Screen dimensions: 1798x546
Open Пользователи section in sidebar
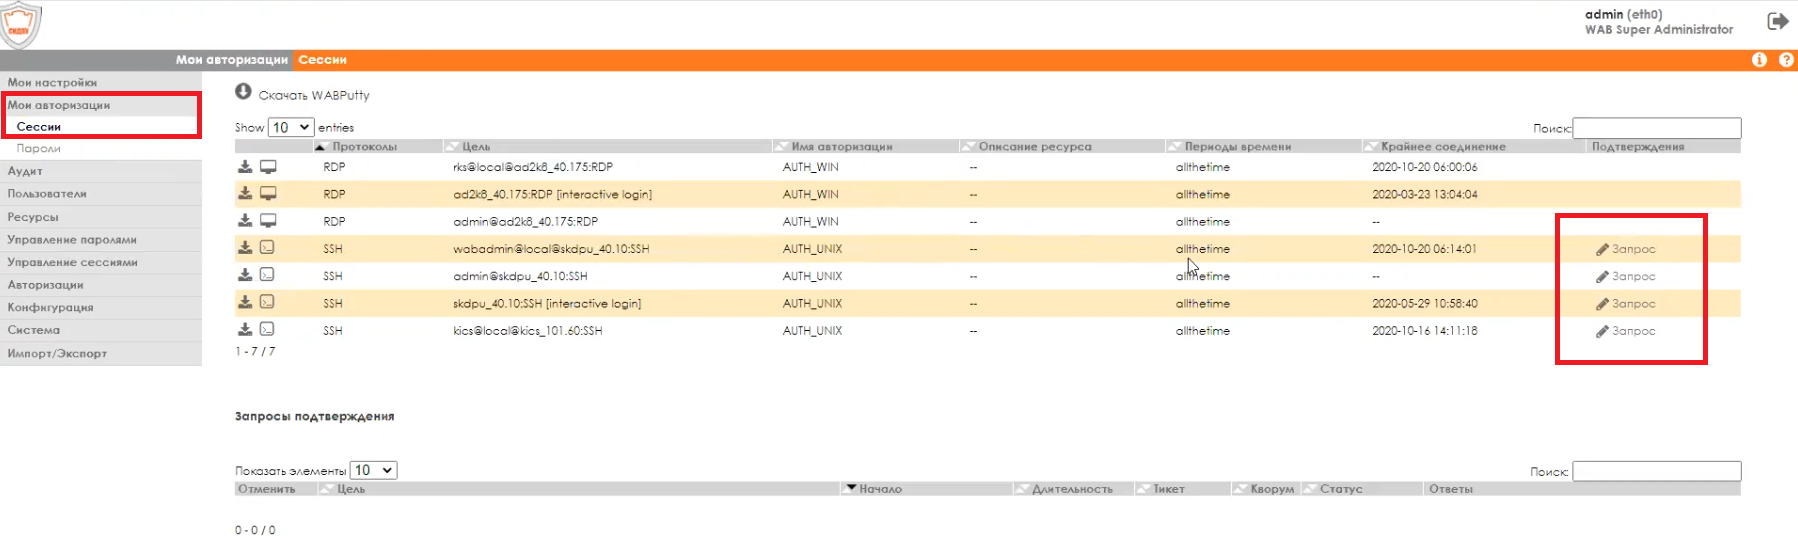tap(100, 194)
